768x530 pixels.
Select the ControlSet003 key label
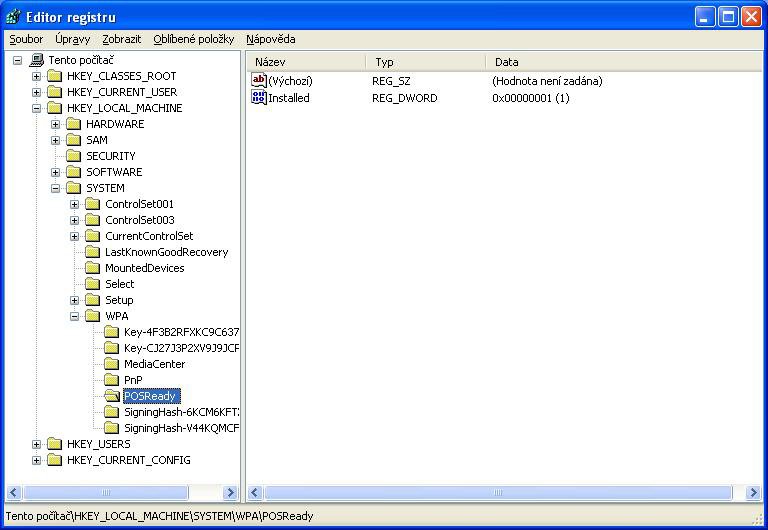[x=140, y=220]
